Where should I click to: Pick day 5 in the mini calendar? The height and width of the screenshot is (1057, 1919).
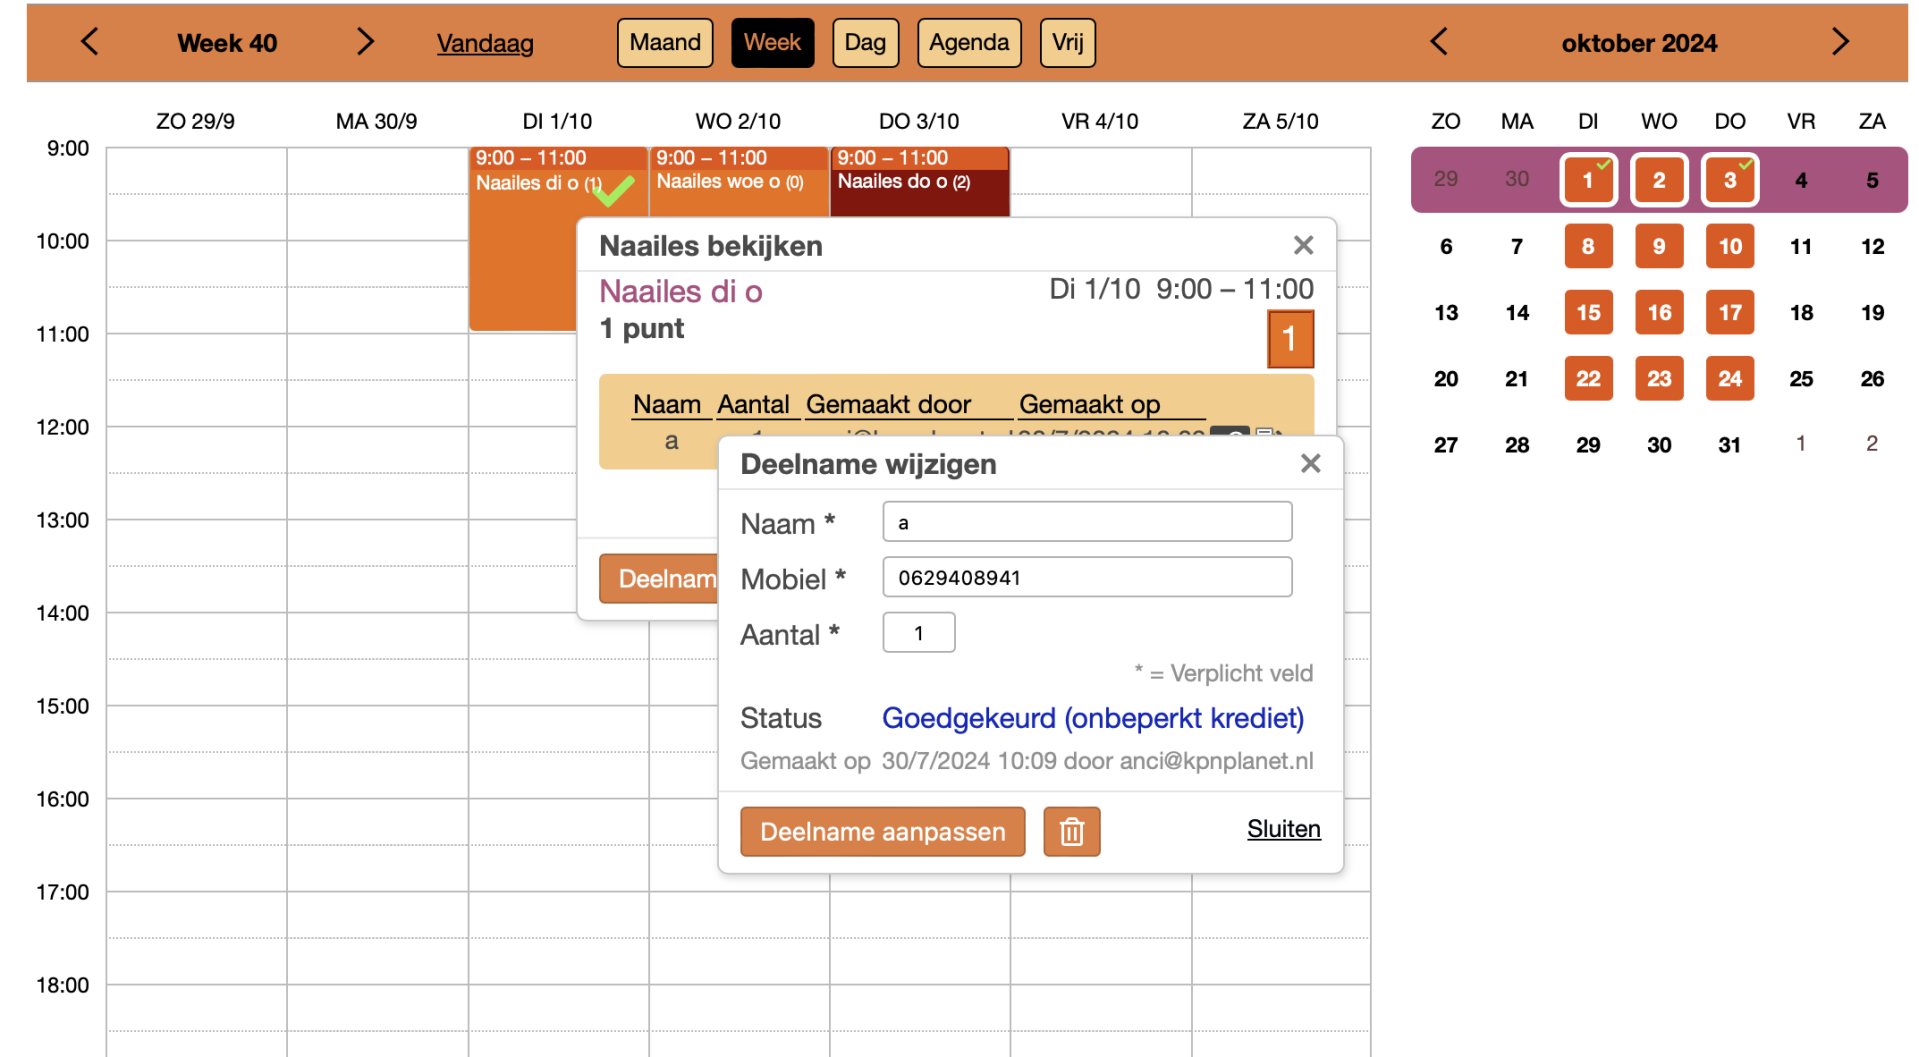[1872, 181]
